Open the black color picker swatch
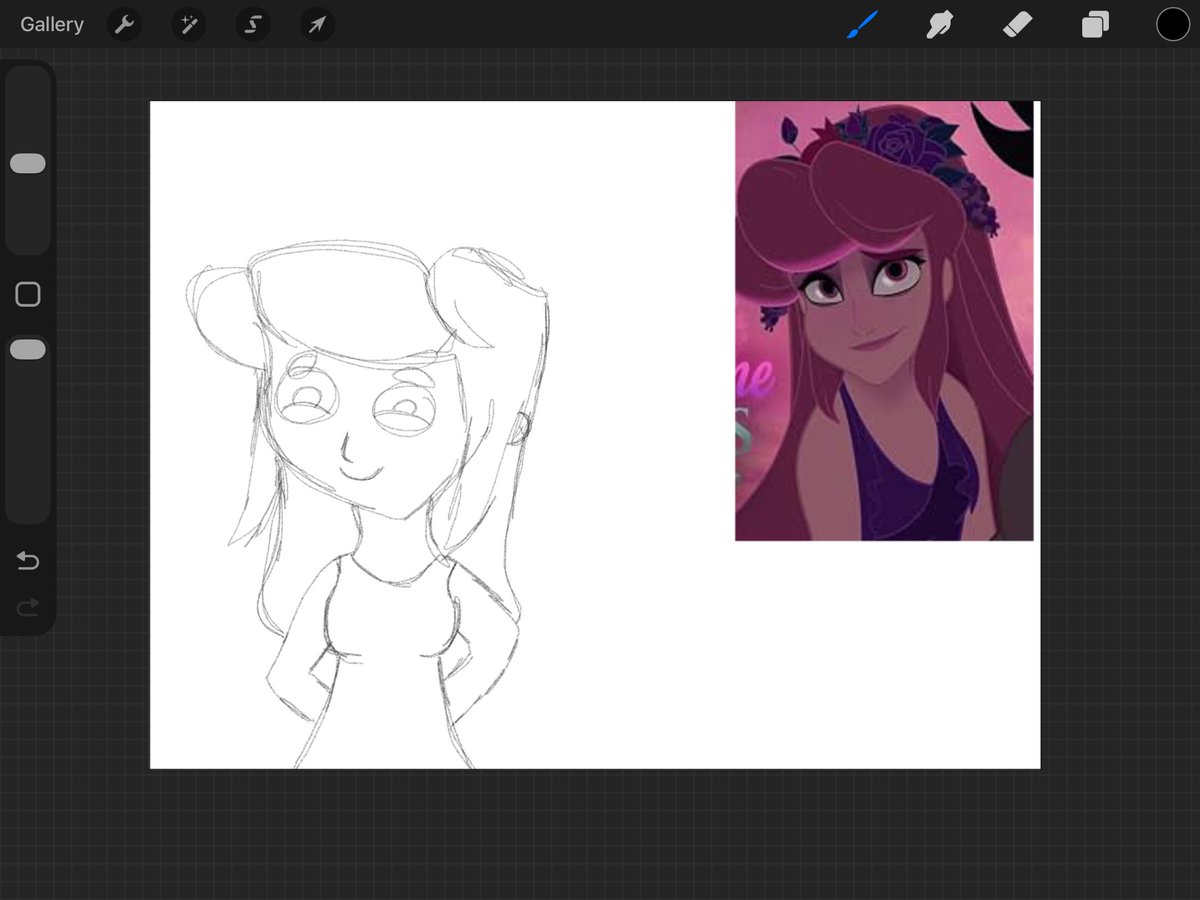 (1173, 24)
